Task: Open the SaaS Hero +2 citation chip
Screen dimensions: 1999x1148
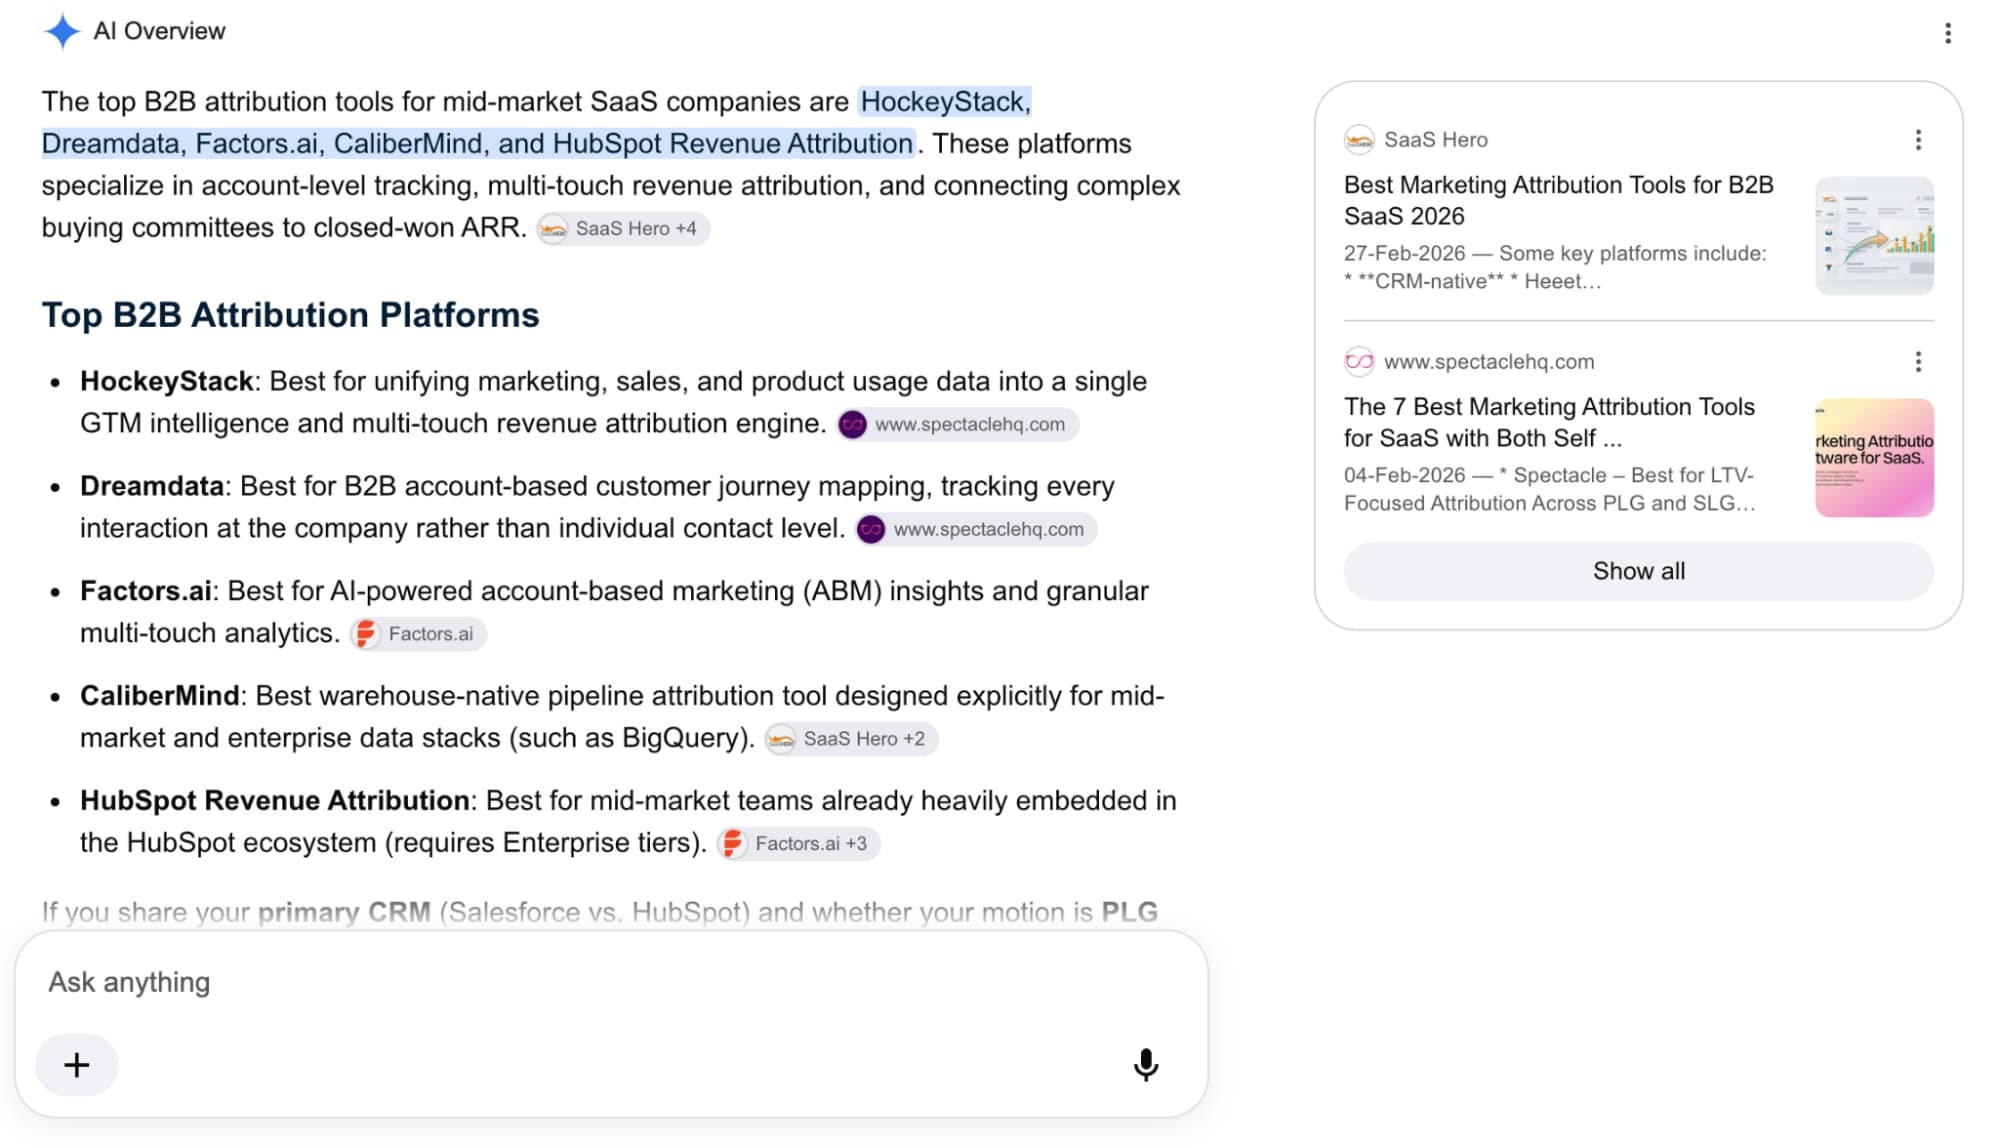Action: (x=851, y=739)
